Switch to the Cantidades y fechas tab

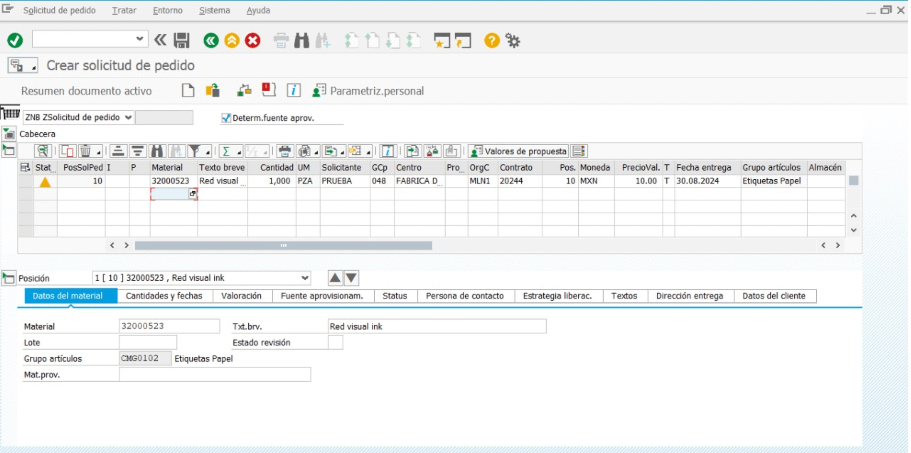click(165, 296)
